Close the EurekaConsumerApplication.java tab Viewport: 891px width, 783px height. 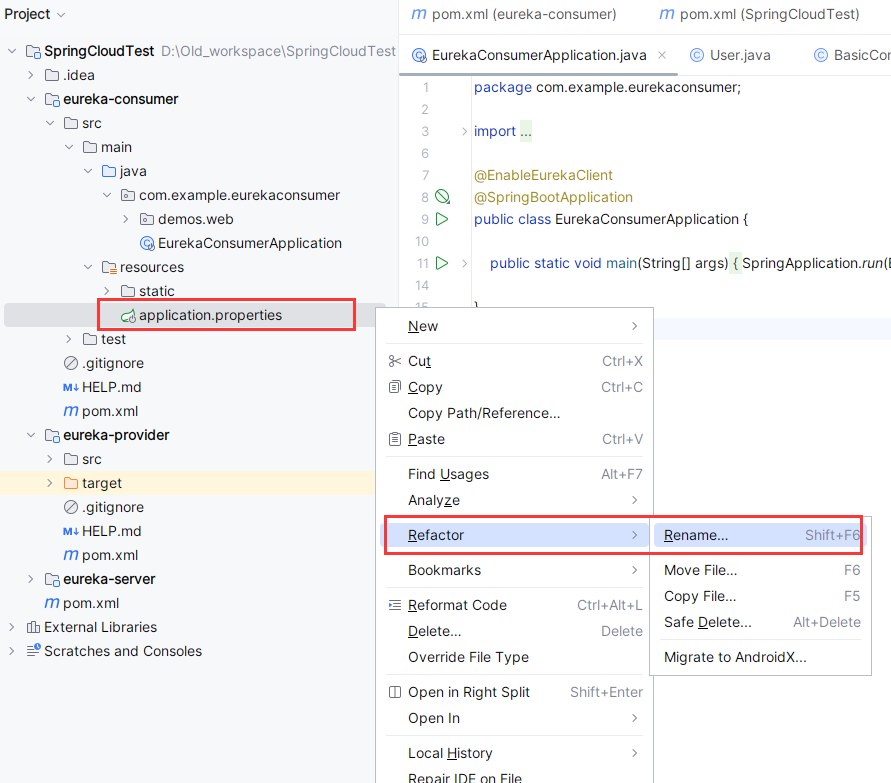(662, 55)
